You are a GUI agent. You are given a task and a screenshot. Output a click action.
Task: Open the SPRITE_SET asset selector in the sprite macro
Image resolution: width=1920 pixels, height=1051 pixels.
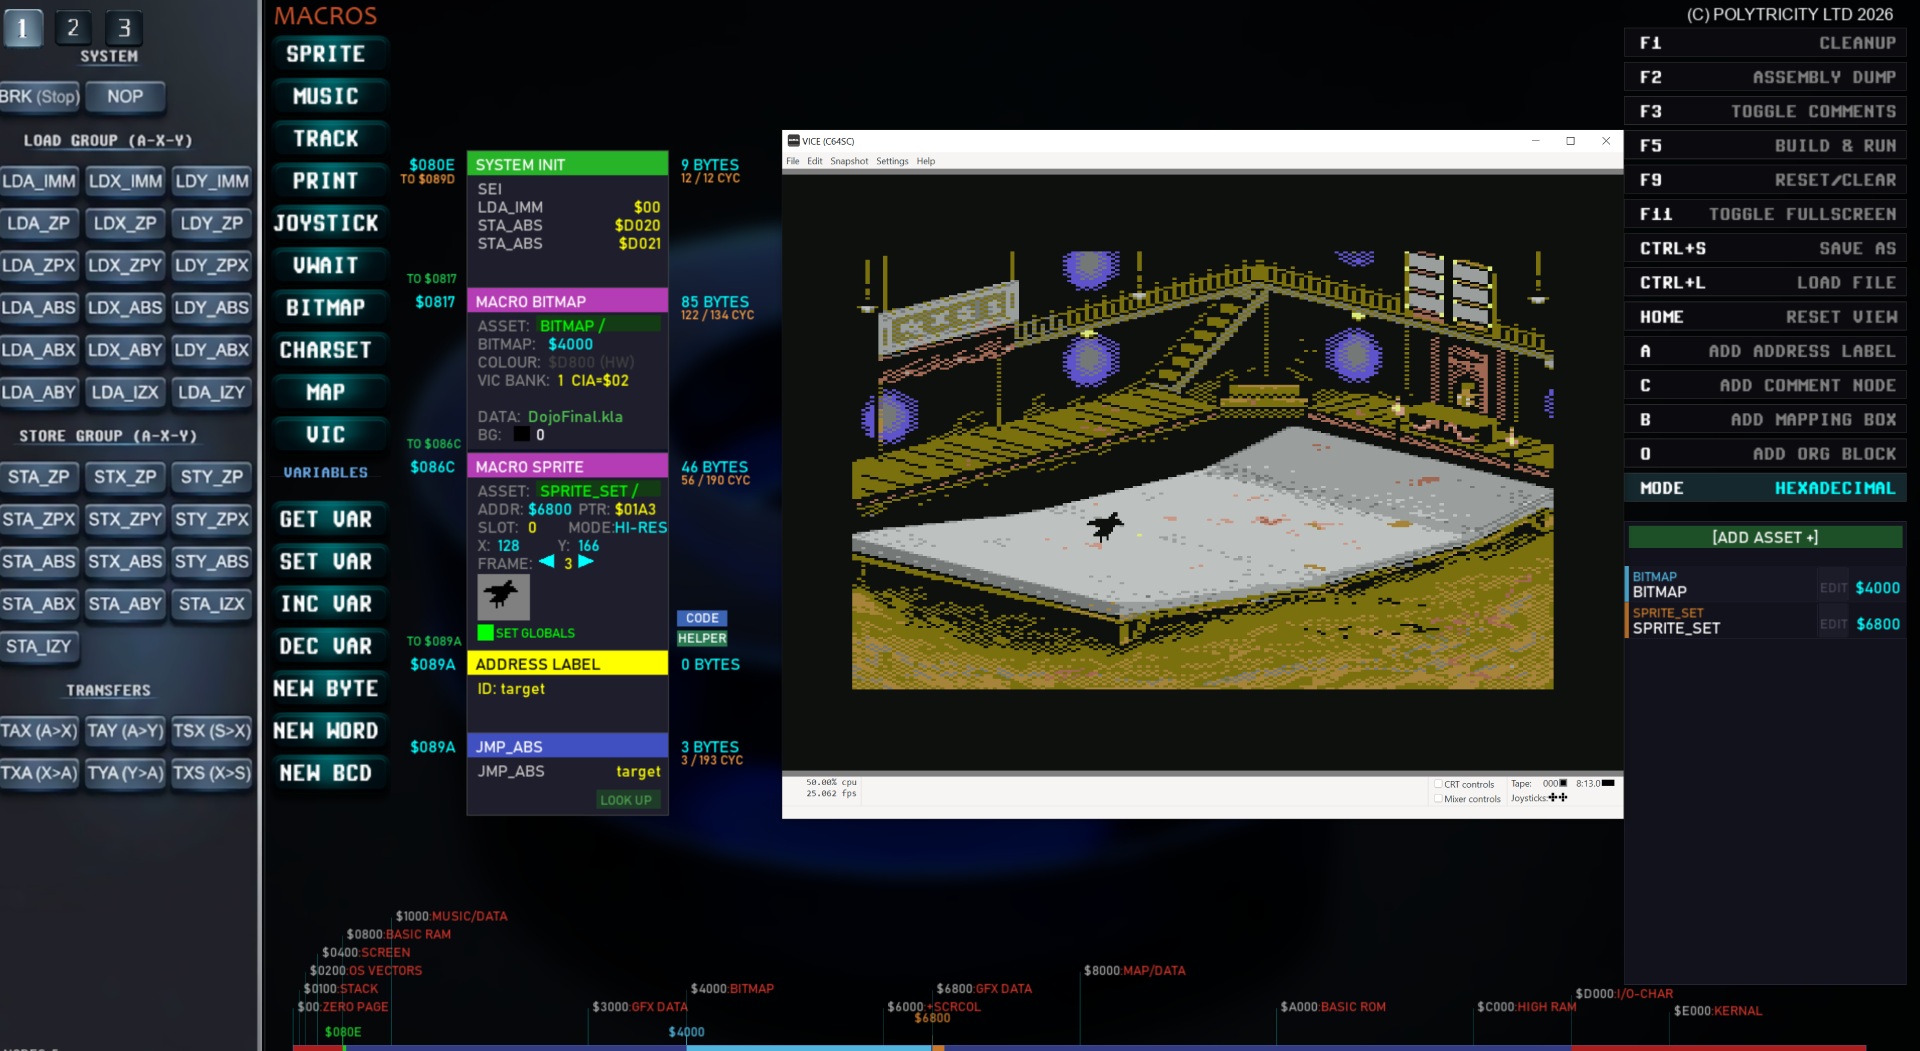(599, 491)
